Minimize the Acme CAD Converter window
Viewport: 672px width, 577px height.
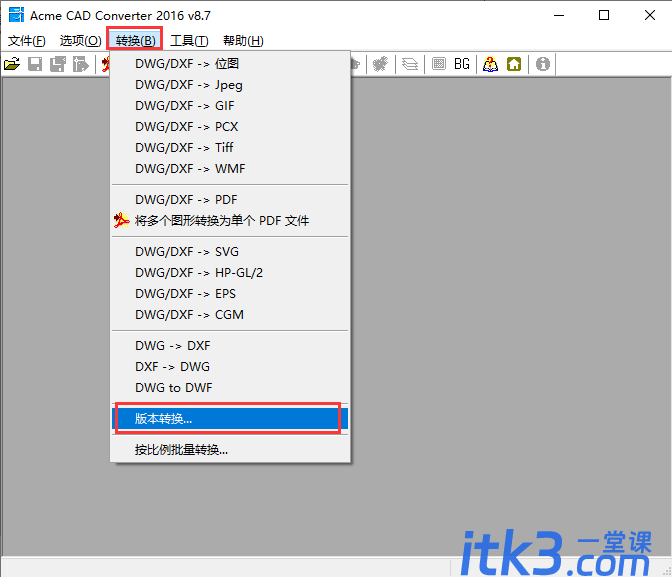(x=559, y=15)
